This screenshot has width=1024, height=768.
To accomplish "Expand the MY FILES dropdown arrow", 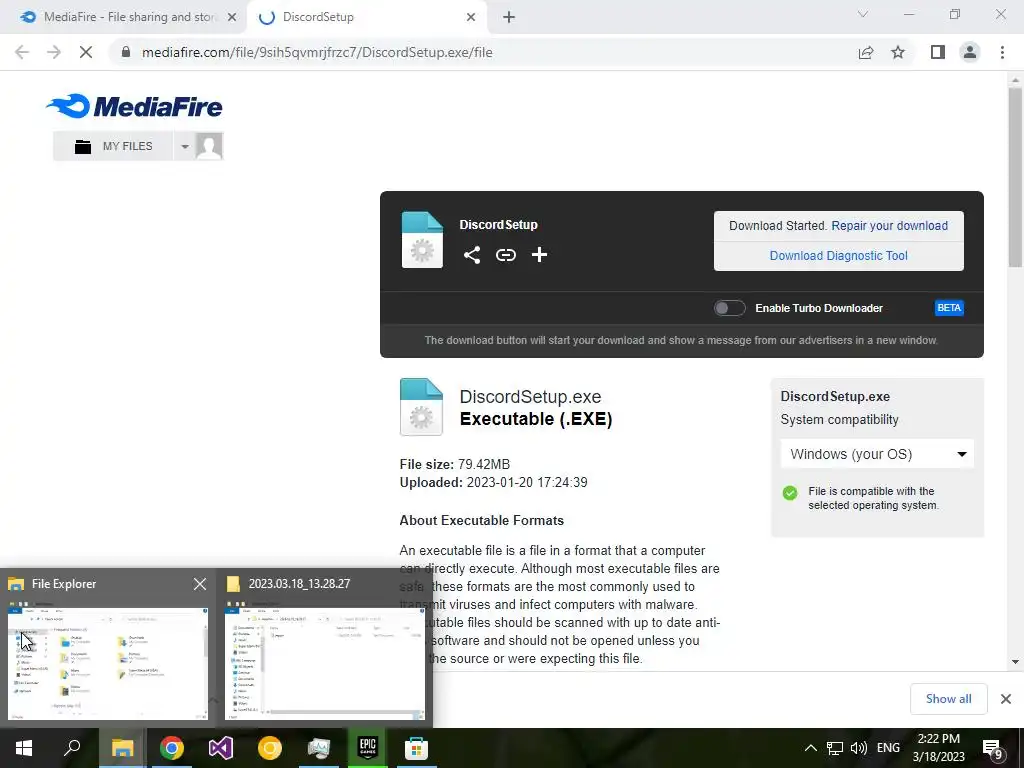I will pyautogui.click(x=185, y=146).
